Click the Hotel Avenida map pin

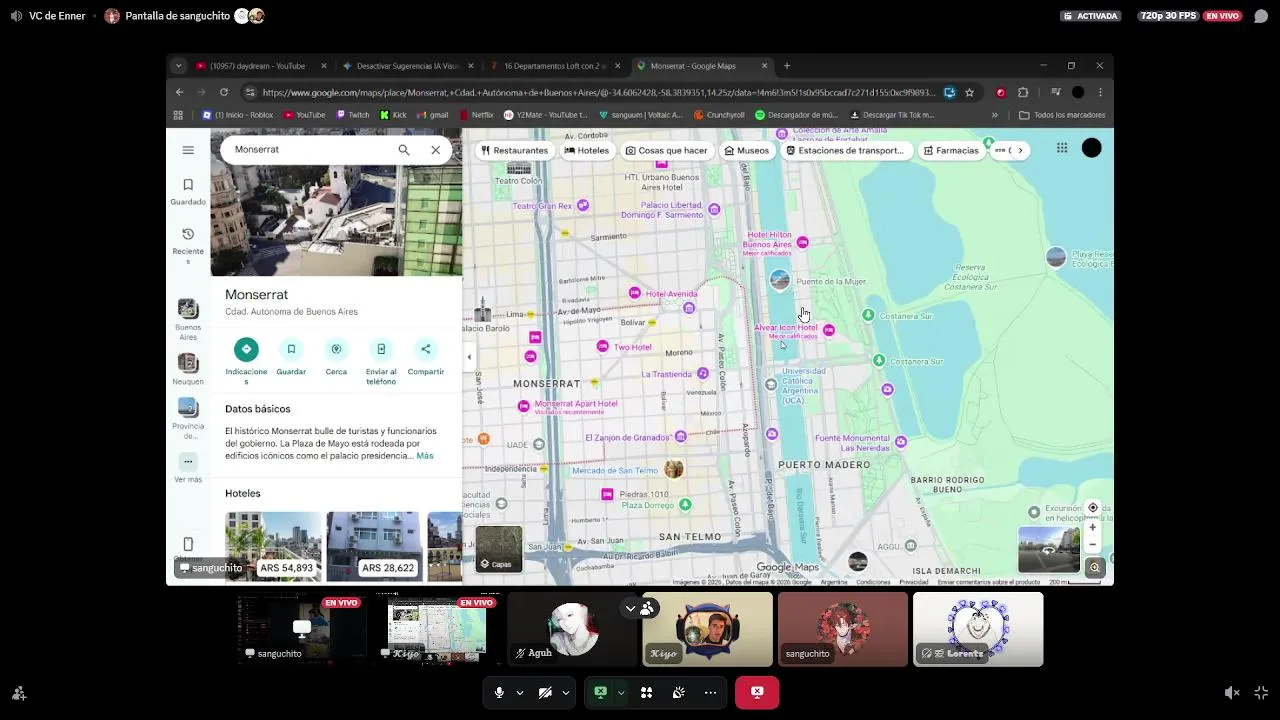[x=634, y=293]
